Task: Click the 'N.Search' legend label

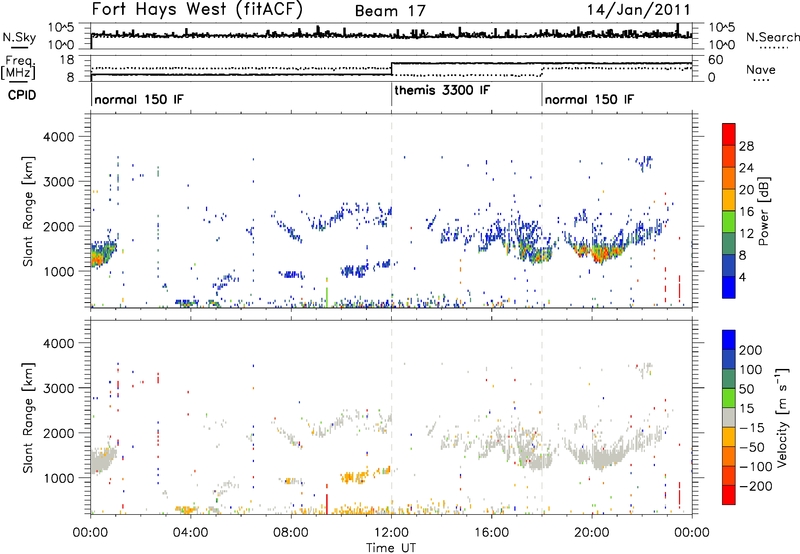Action: click(772, 37)
